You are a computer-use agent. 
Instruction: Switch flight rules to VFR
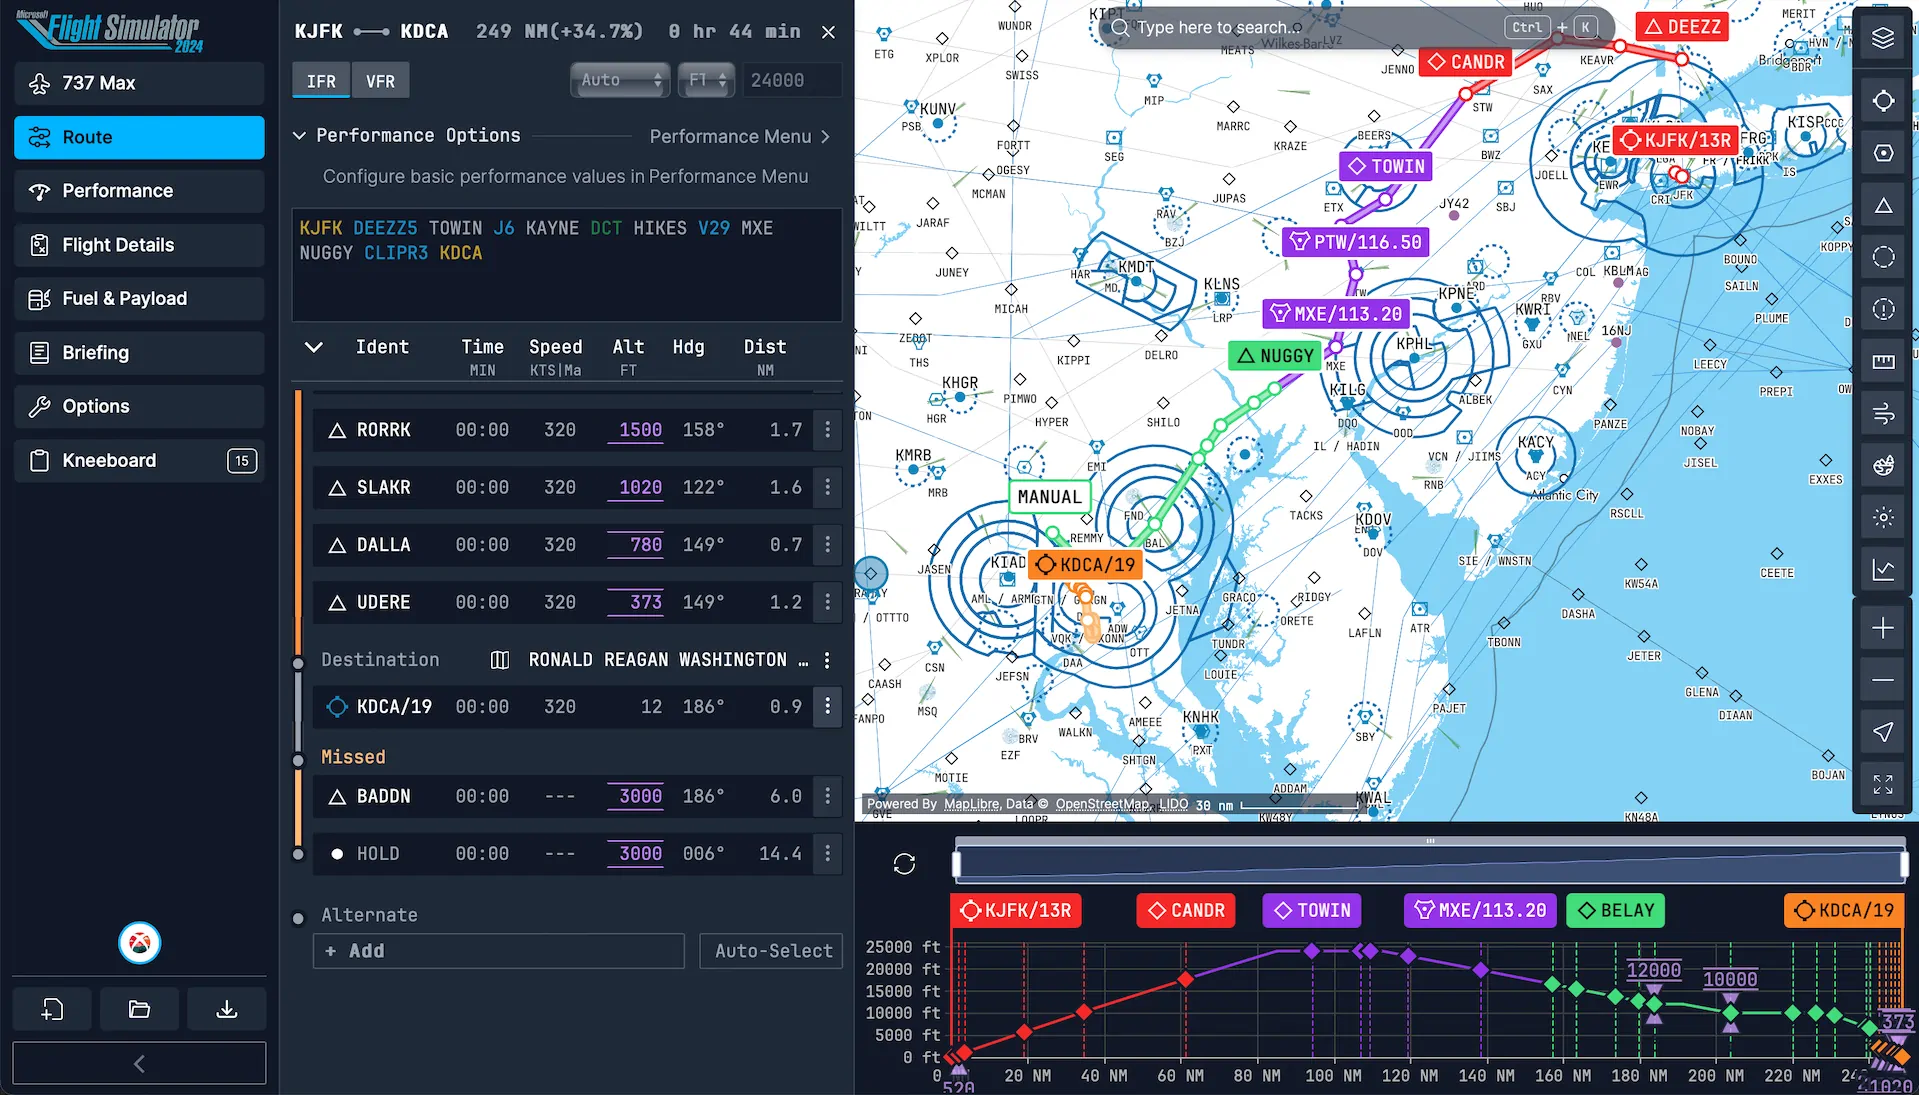[x=380, y=80]
